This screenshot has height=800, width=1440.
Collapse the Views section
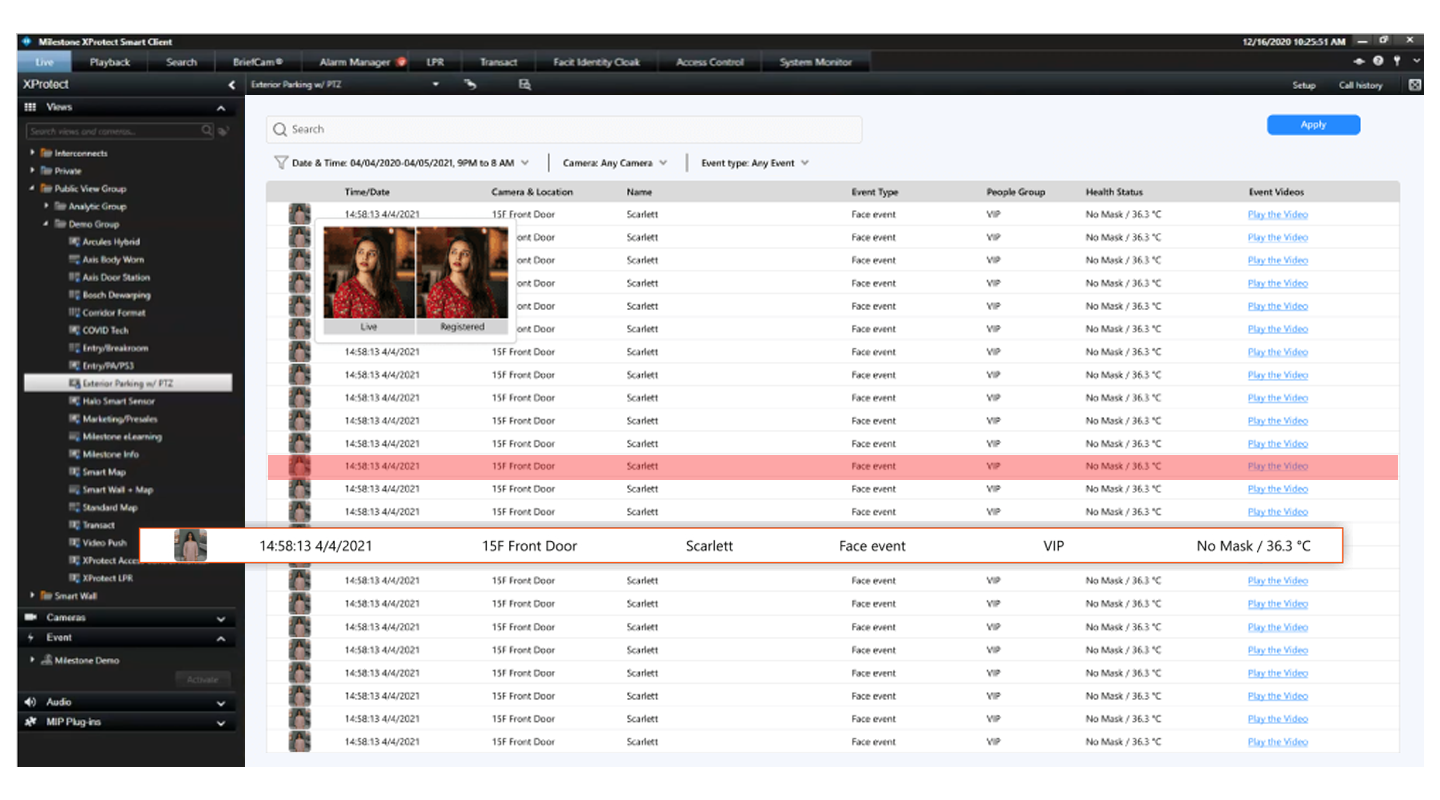(221, 108)
